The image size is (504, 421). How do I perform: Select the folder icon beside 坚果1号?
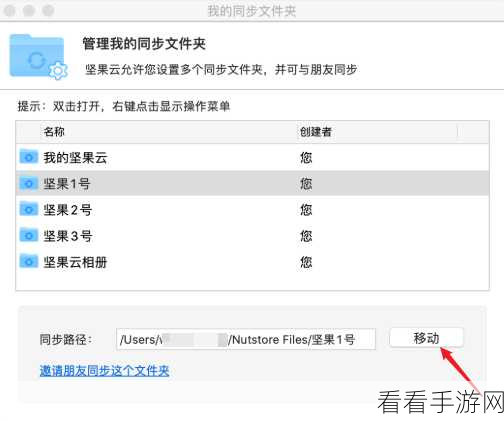tap(28, 183)
